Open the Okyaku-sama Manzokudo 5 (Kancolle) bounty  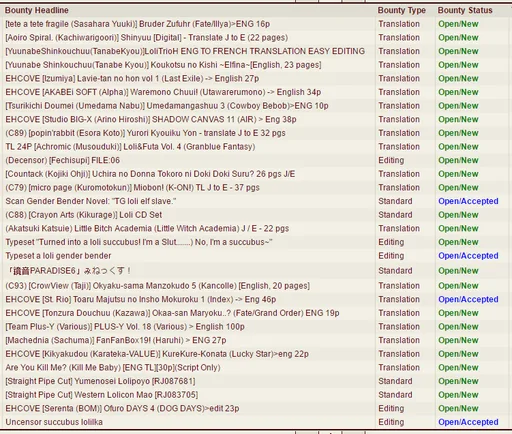pyautogui.click(x=157, y=286)
